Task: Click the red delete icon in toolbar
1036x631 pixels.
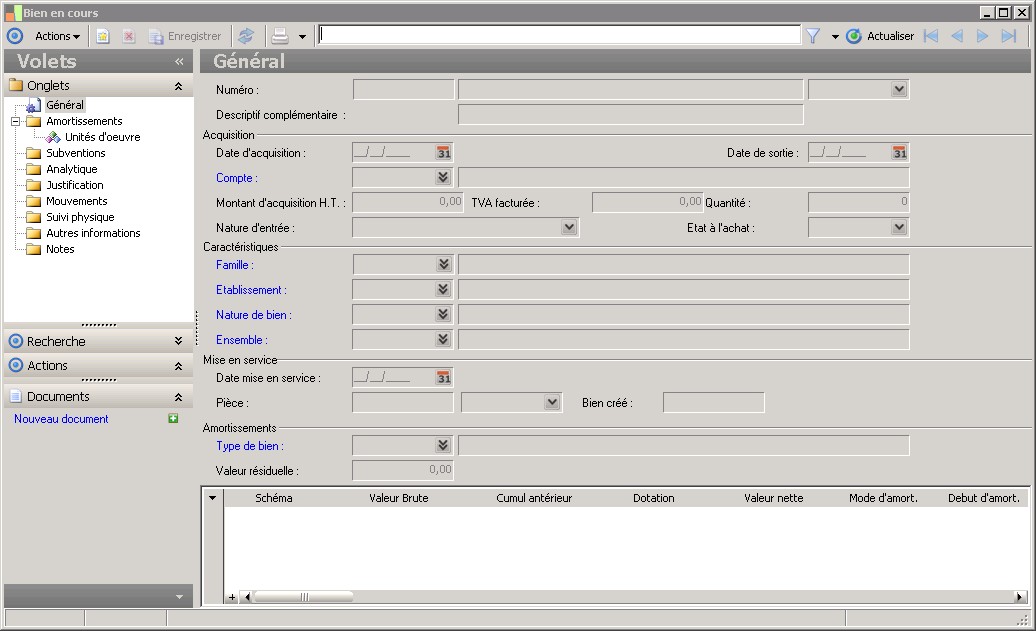Action: tap(129, 36)
